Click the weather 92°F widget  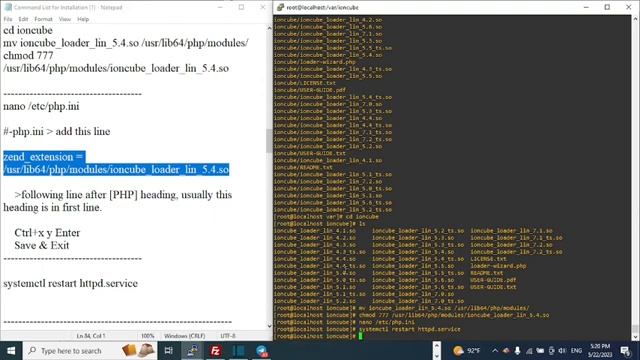[467, 351]
